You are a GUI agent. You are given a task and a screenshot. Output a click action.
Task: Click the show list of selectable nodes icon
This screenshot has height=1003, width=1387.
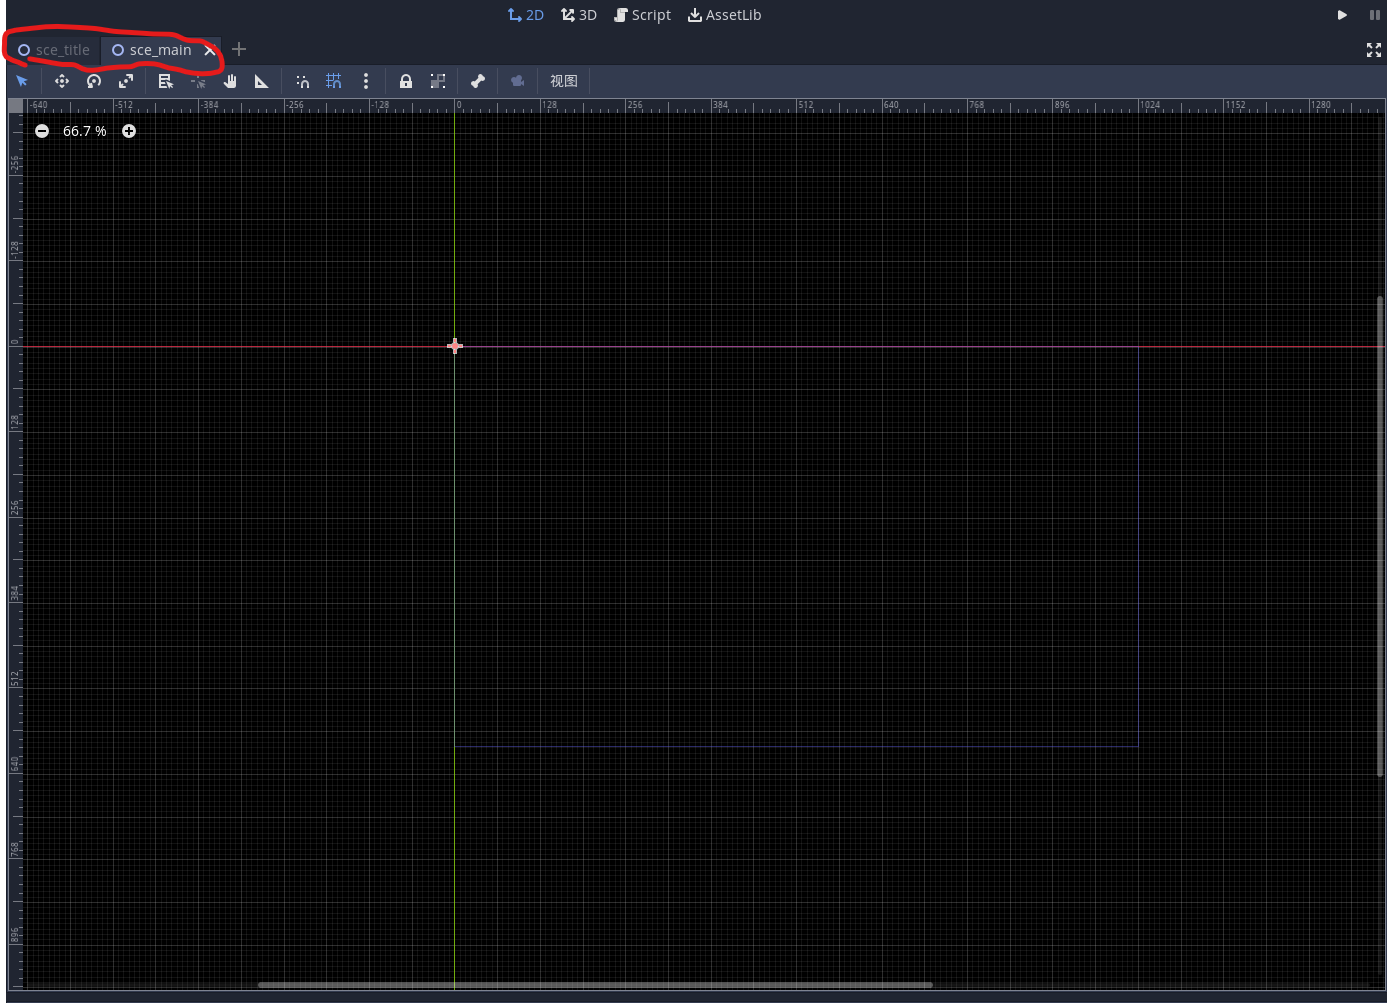coord(165,81)
